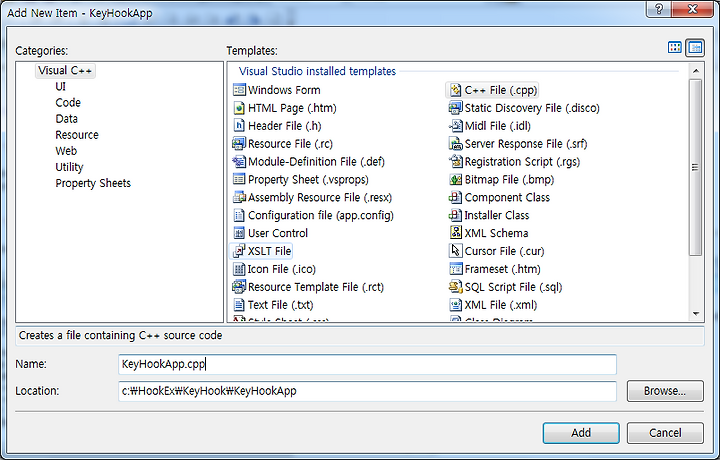Pick the Header File (.h) icon

(239, 126)
